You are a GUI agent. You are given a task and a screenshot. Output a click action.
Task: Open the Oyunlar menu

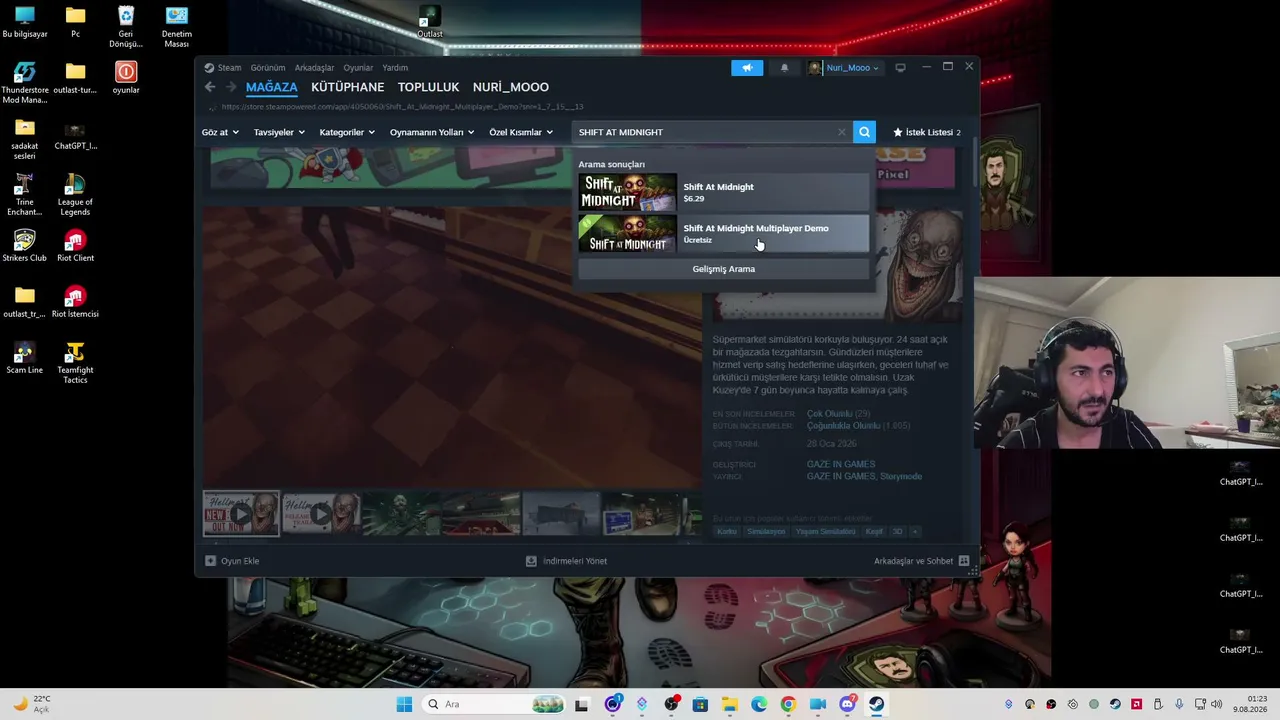(358, 68)
